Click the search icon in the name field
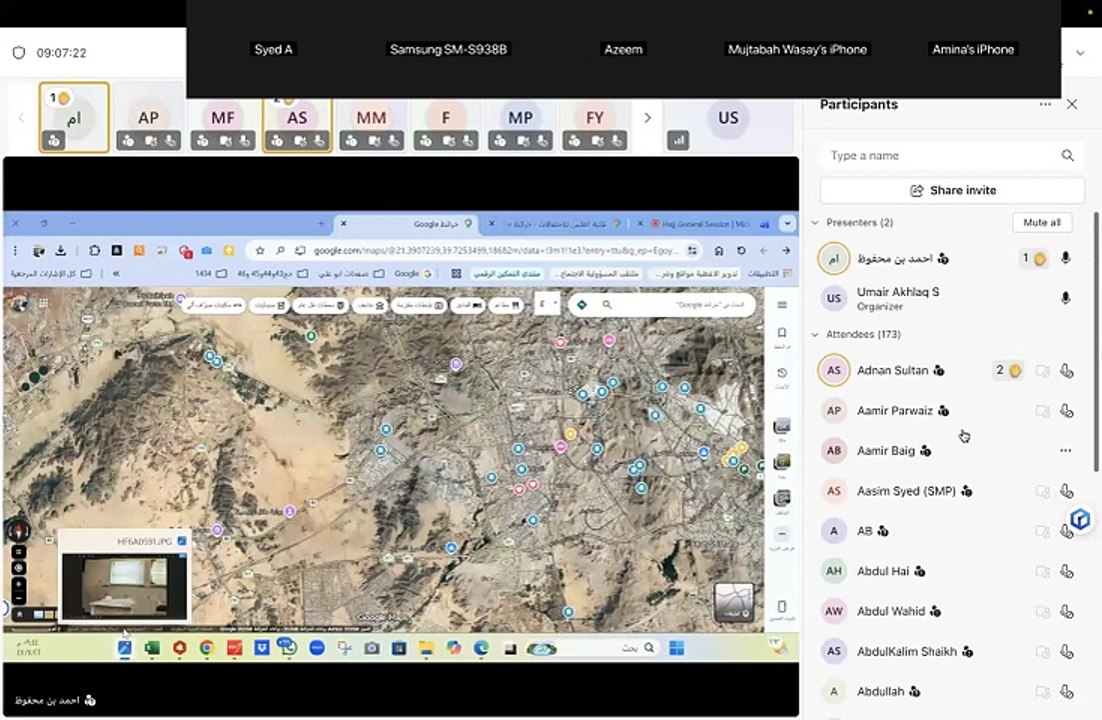Screen dimensions: 1102x720 coord(1068,155)
